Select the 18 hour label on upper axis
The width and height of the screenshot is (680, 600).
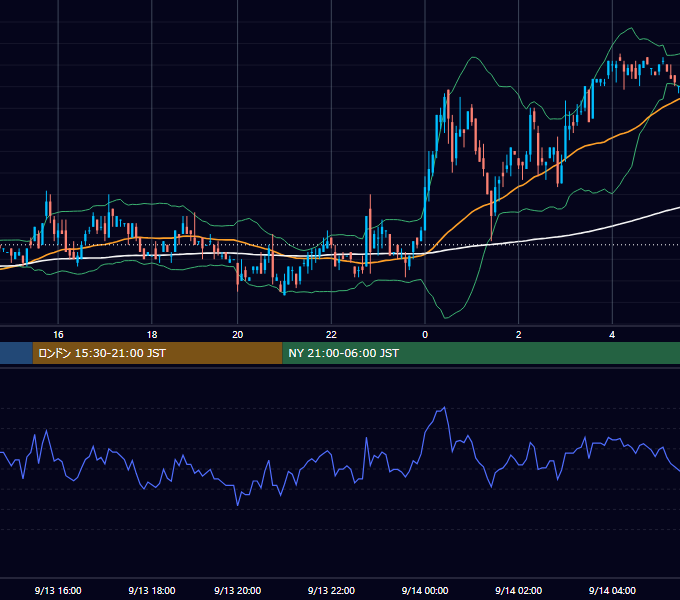[152, 335]
